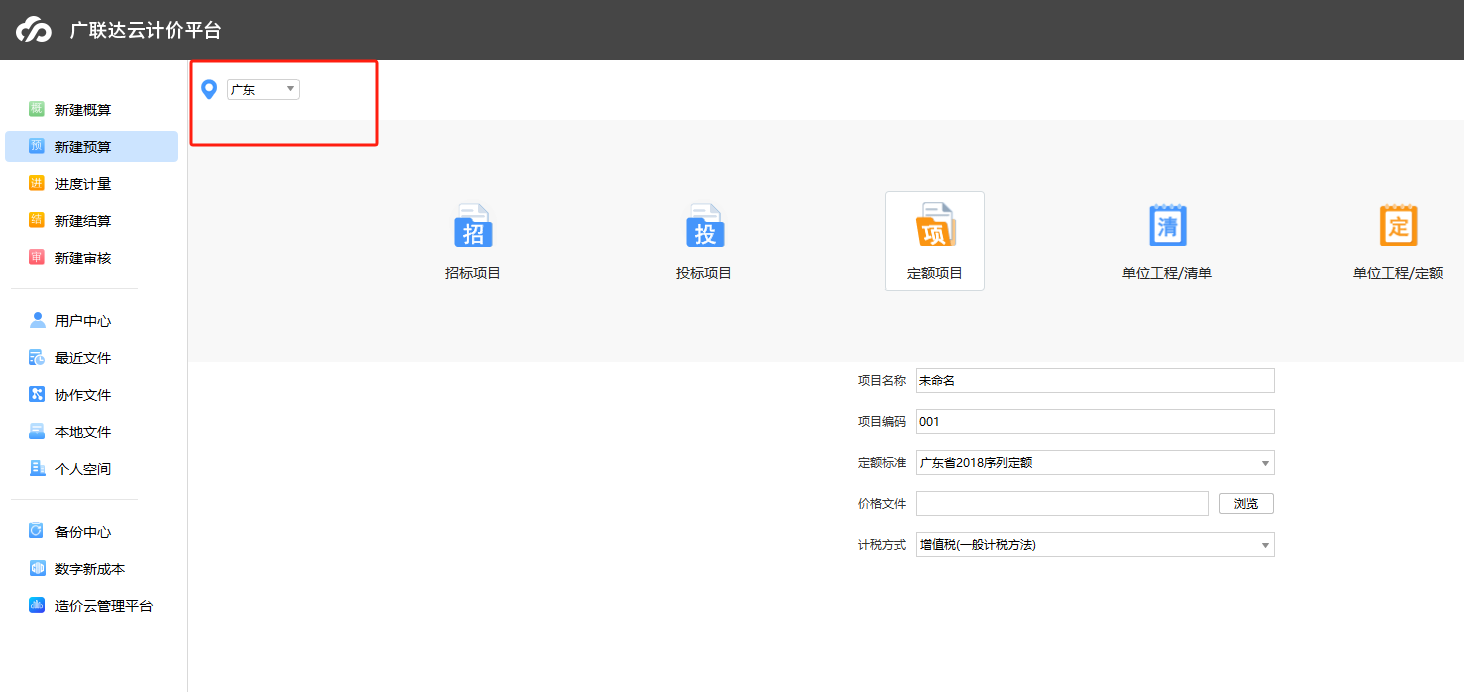Click the Glodon cloud logo icon
1464x692 pixels.
[33, 30]
